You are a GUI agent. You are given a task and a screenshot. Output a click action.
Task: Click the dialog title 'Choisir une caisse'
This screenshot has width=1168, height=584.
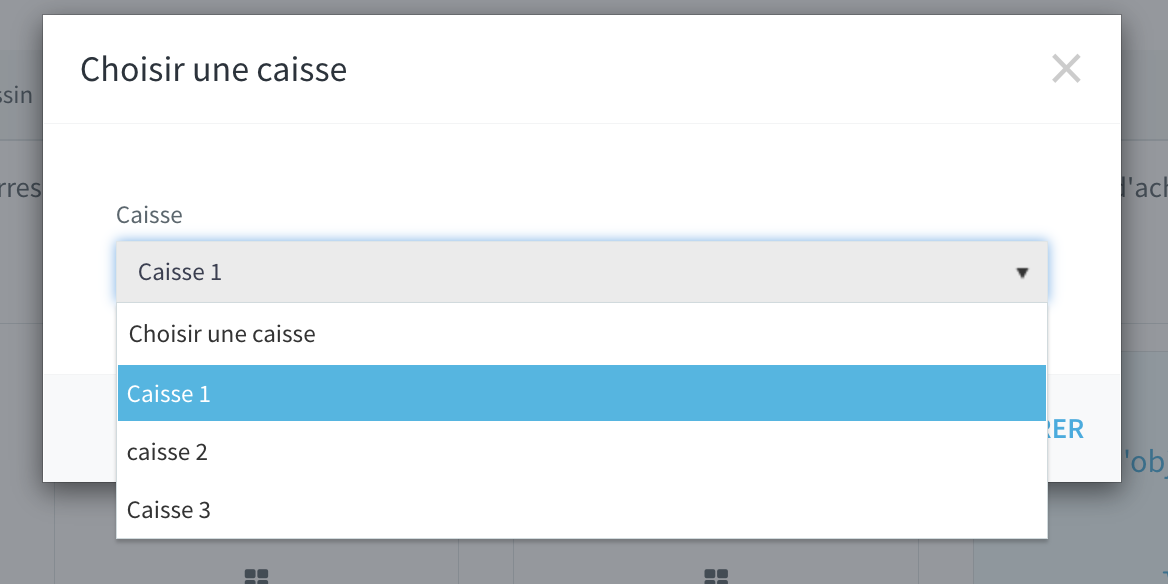[x=213, y=69]
